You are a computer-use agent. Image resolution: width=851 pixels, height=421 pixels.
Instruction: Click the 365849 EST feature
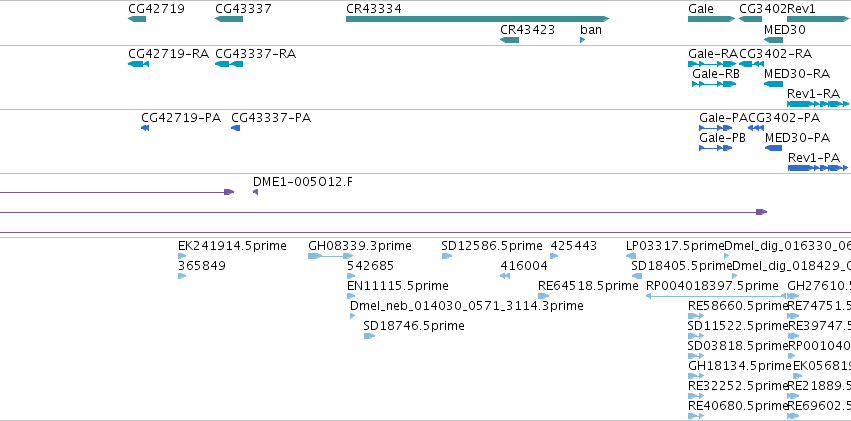182,276
